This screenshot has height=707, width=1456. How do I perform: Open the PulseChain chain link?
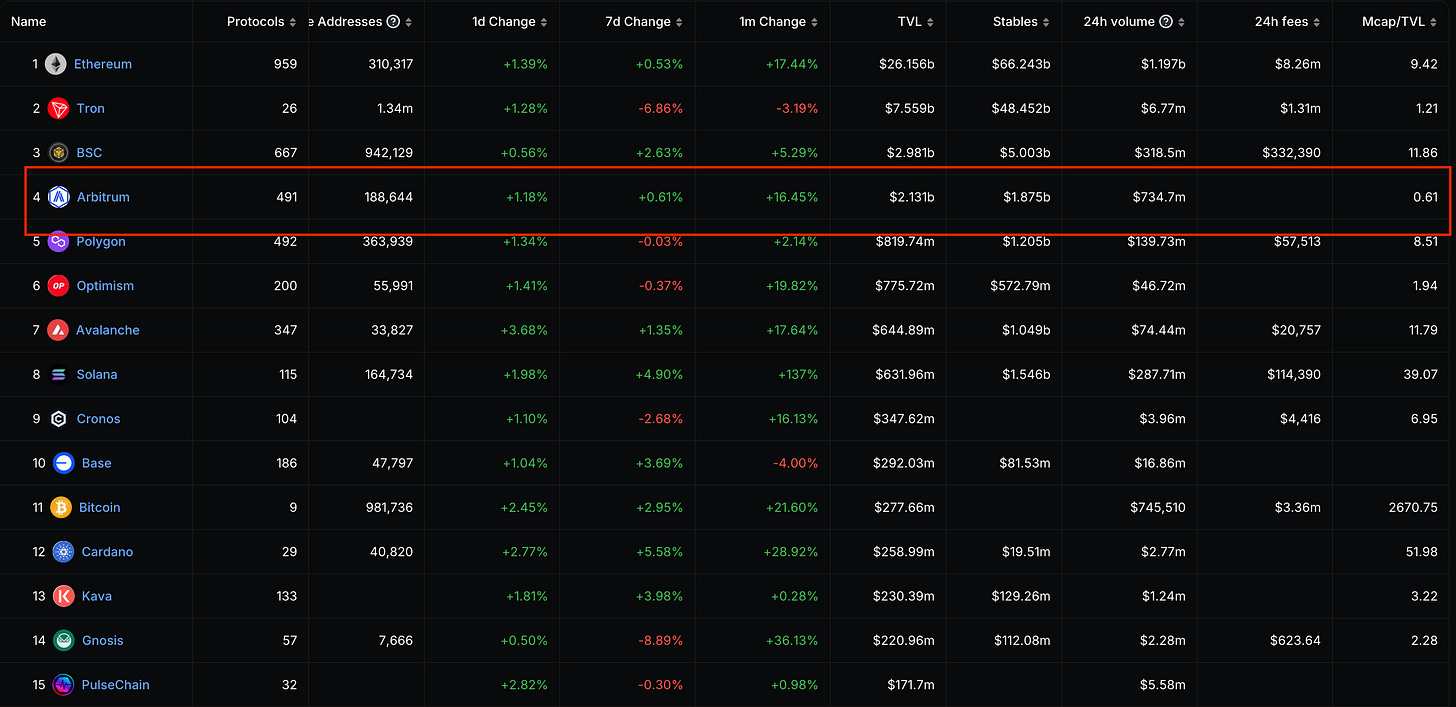[116, 685]
